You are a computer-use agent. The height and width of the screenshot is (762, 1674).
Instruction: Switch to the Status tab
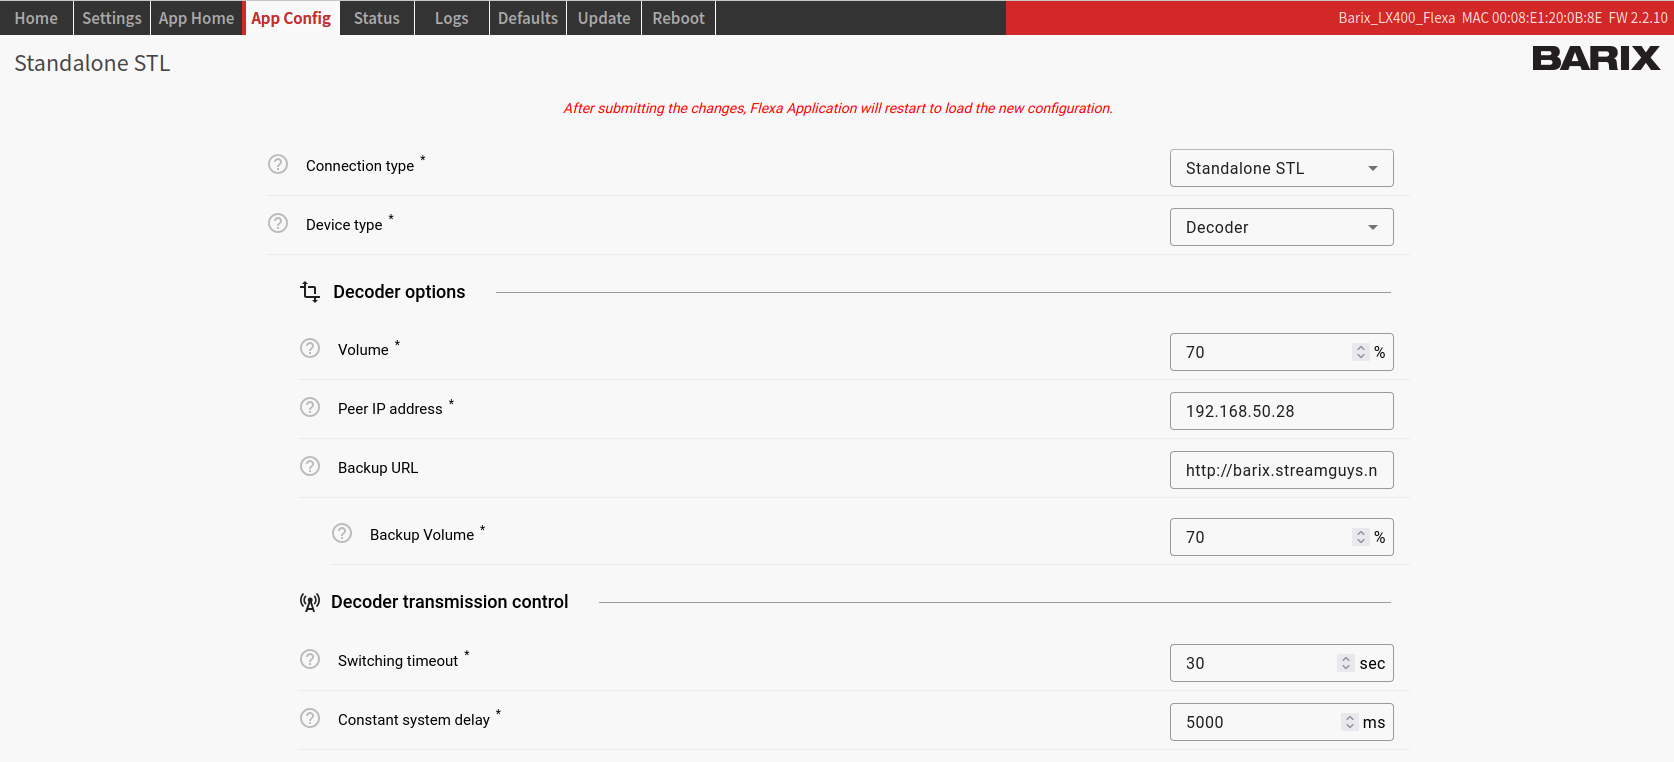377,18
